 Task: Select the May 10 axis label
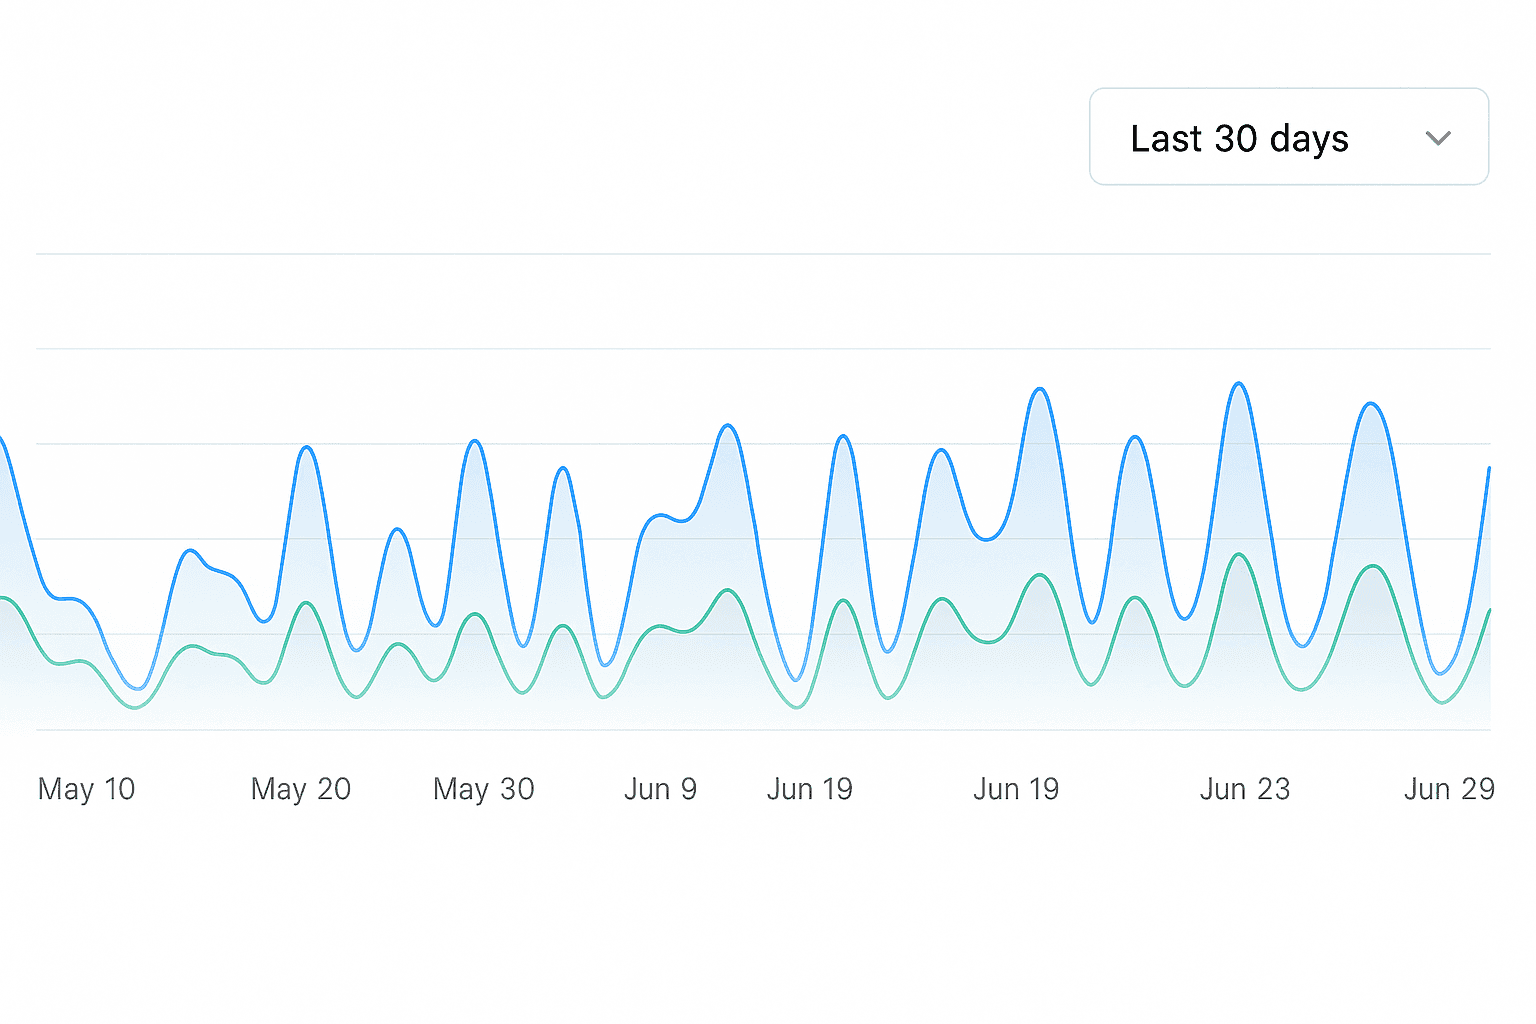coord(86,789)
